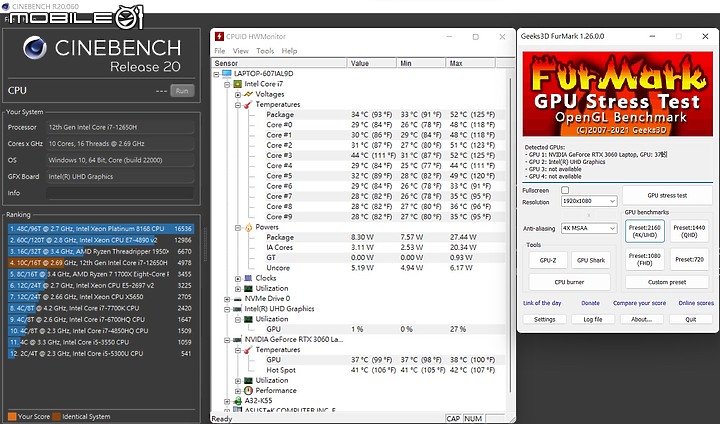Screen dimensions: 720x424
Task: Click the thermometer icon beside CPU Temperatures
Action: (x=248, y=104)
